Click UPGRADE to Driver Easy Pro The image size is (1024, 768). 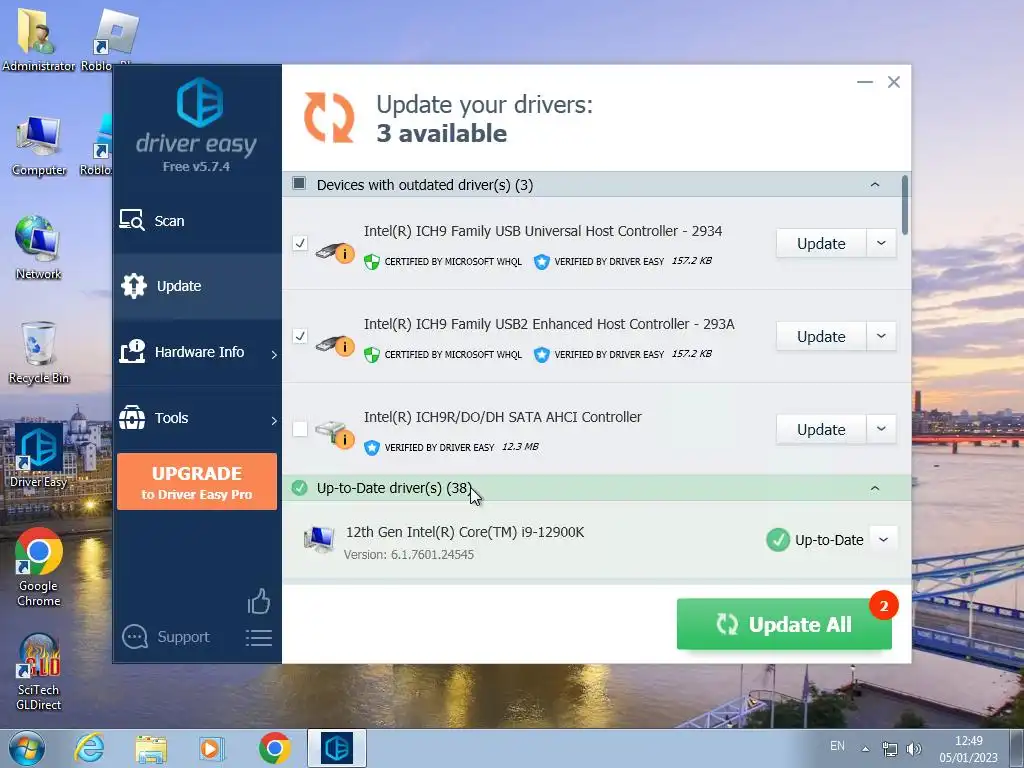click(x=197, y=481)
